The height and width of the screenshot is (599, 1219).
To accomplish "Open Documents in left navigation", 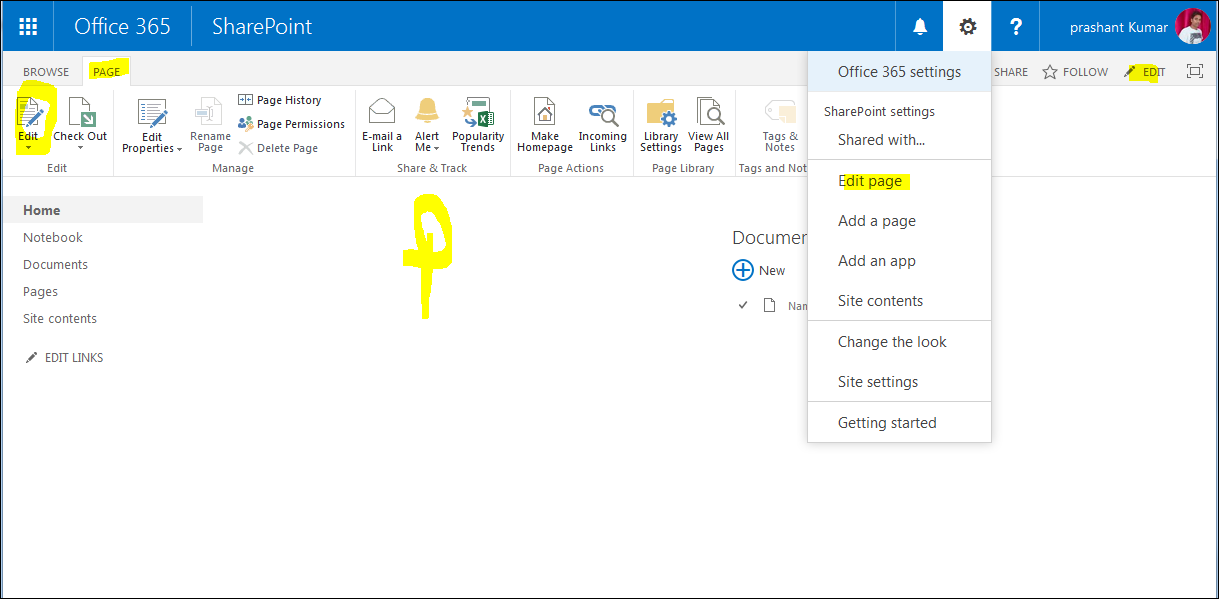I will [56, 264].
